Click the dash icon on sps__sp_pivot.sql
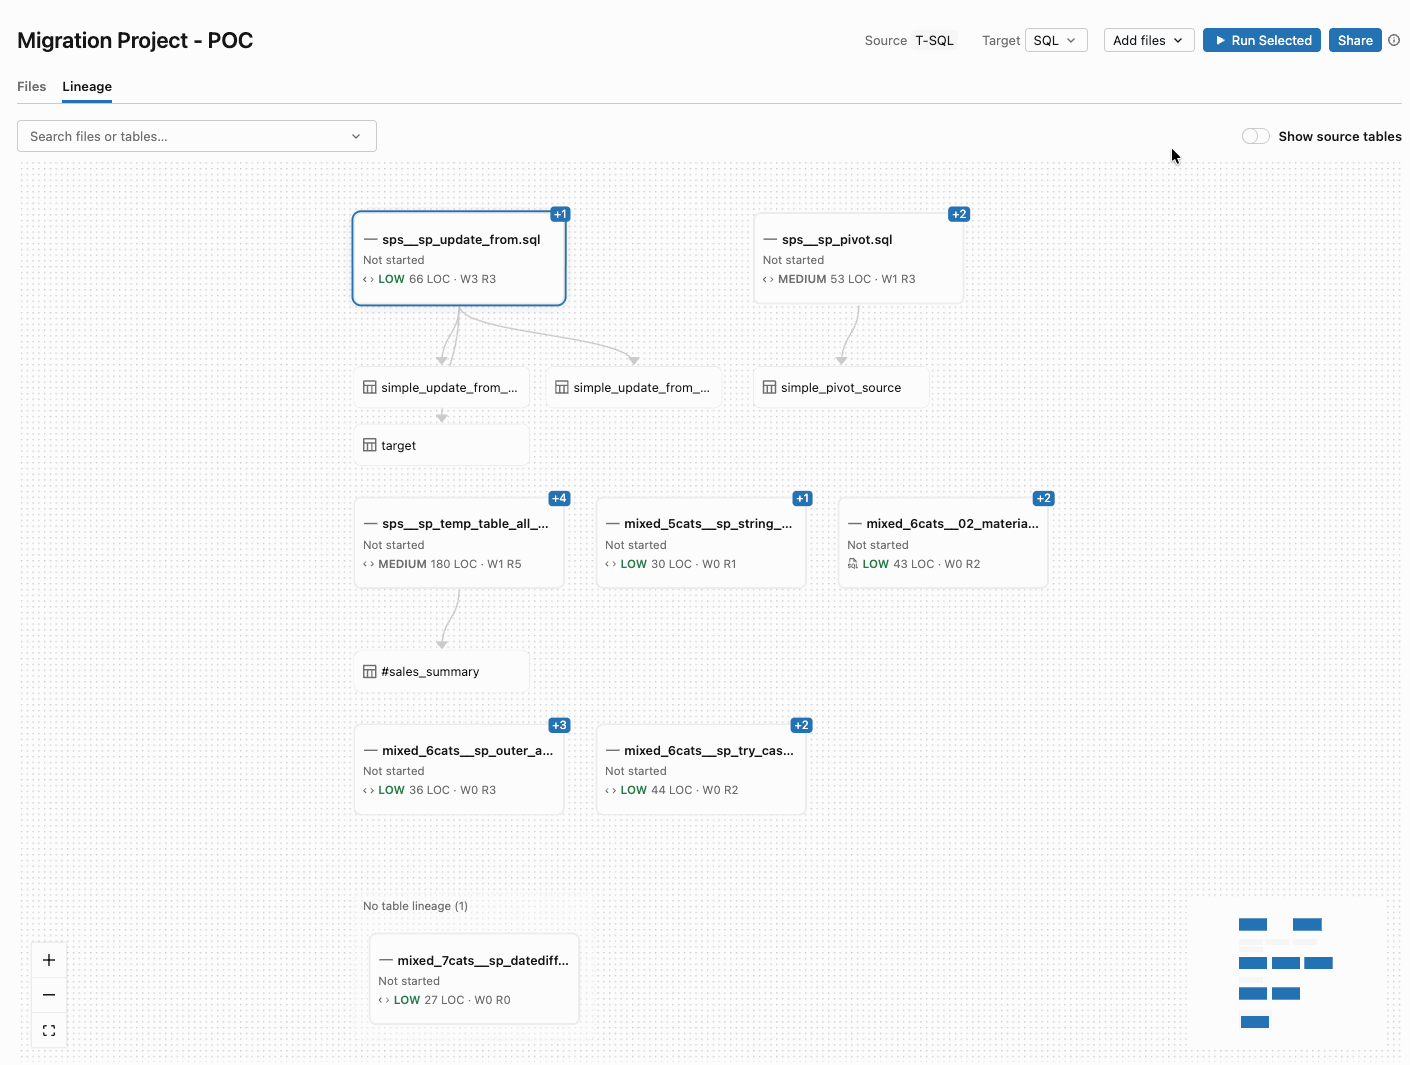The image size is (1410, 1065). [770, 240]
